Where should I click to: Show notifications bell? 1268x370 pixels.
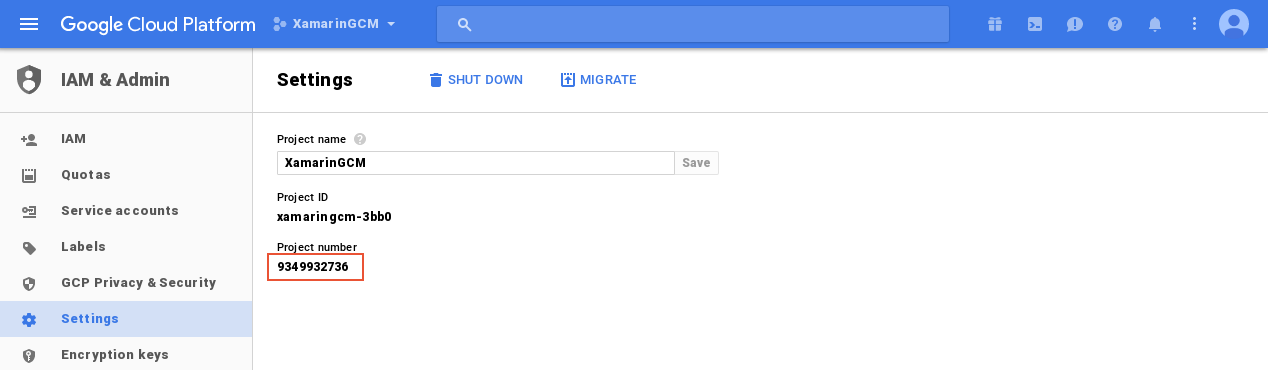pos(1155,24)
